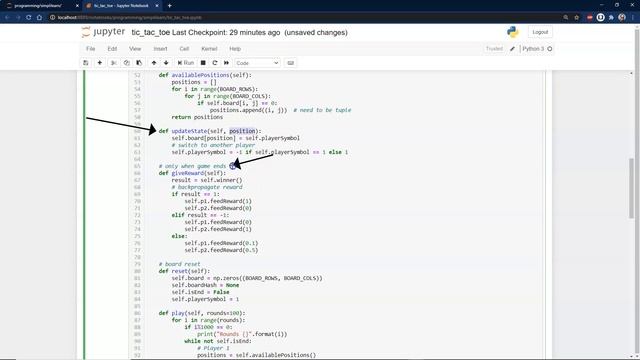
Task: Open the Insert menu
Action: [x=160, y=49]
